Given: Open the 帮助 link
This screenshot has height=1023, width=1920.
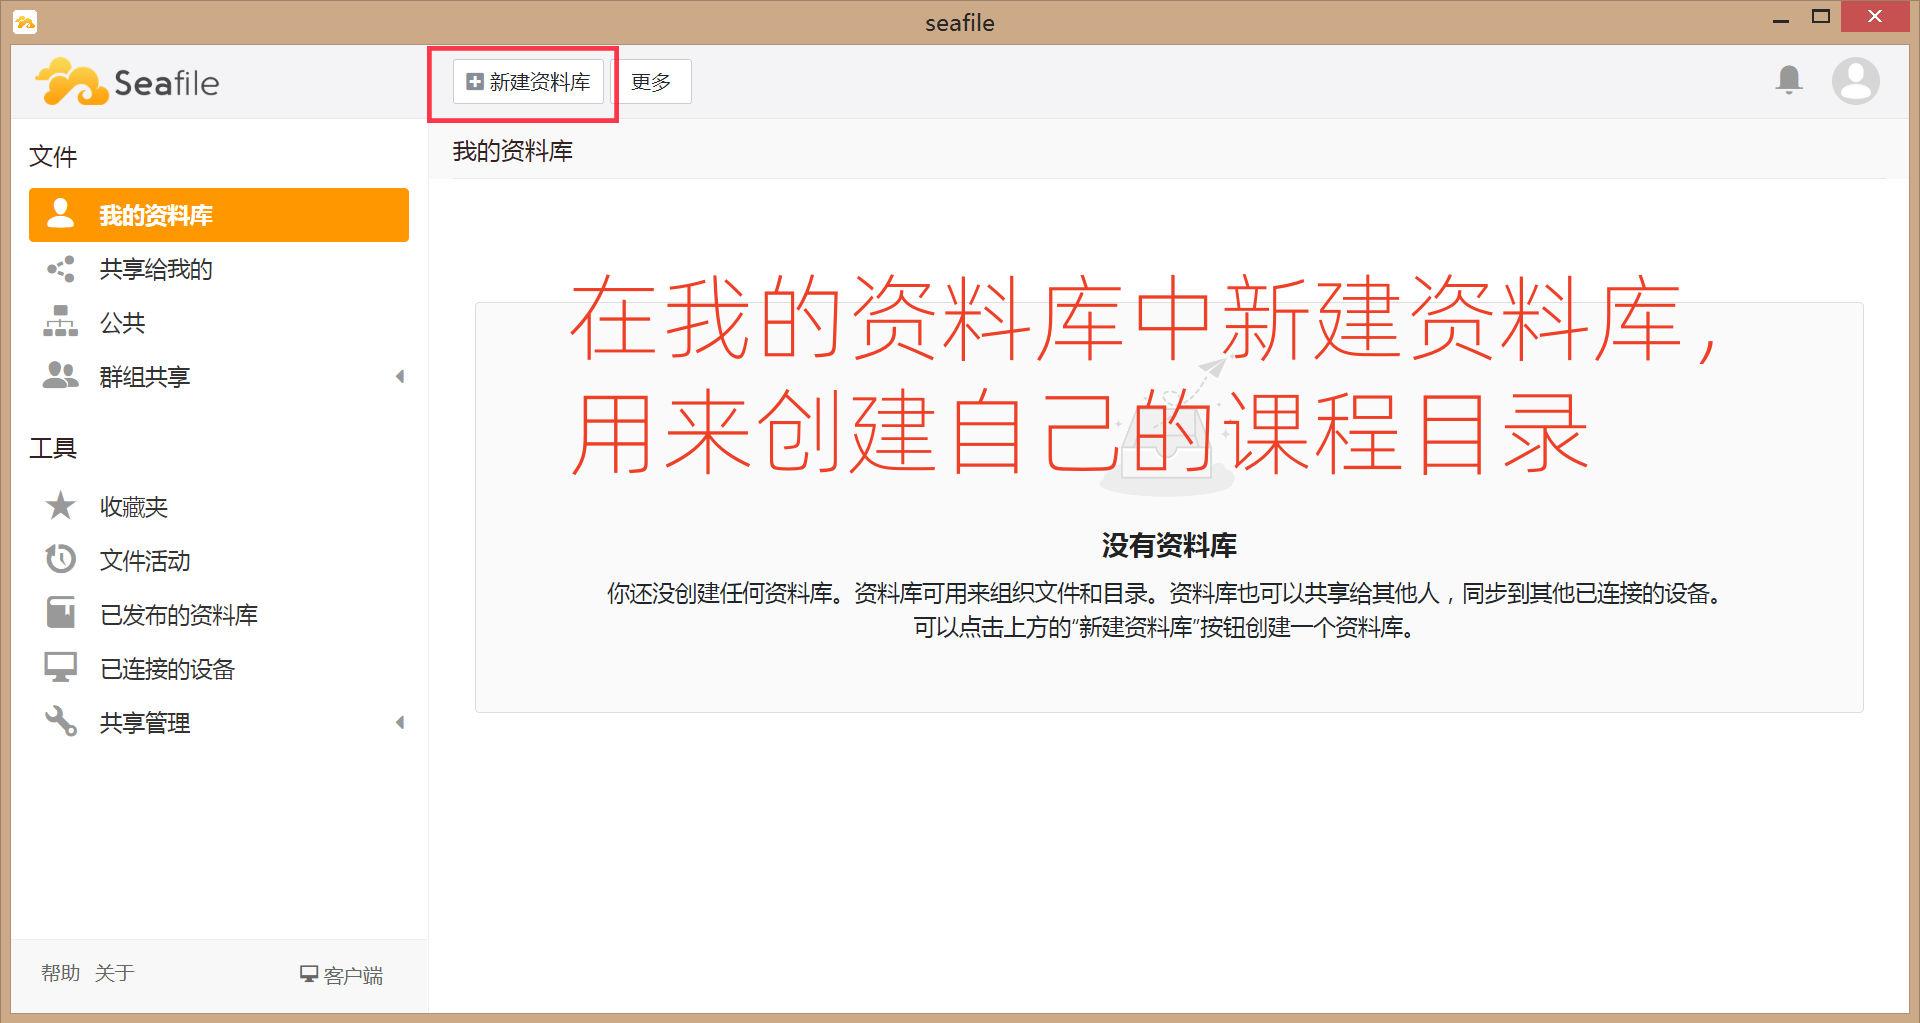Looking at the screenshot, I should click(60, 973).
